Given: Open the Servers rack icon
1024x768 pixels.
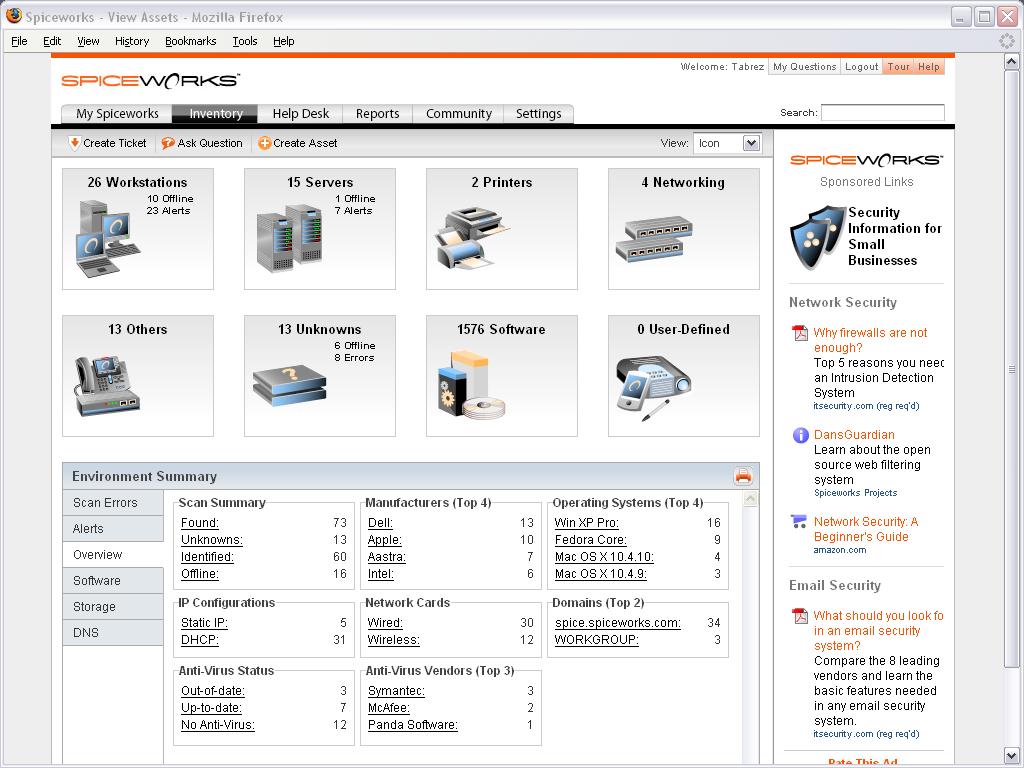Looking at the screenshot, I should 289,238.
